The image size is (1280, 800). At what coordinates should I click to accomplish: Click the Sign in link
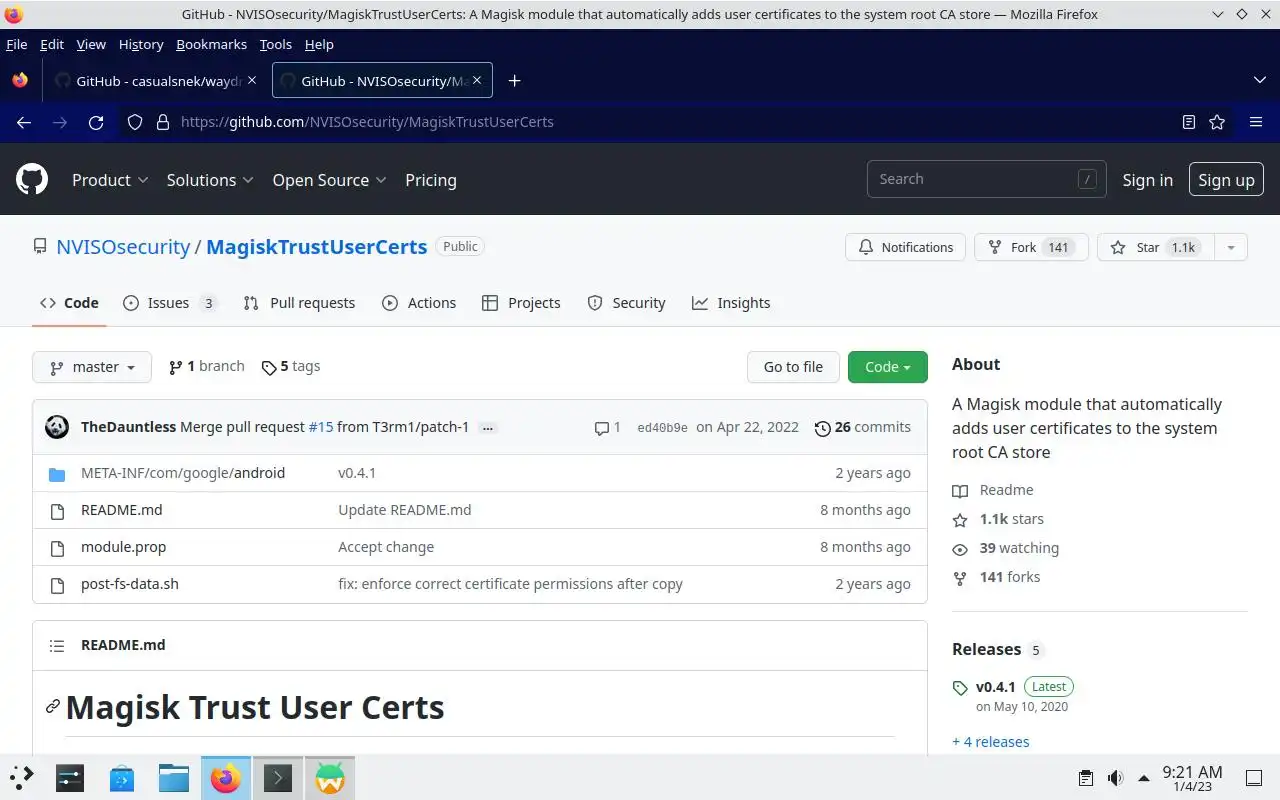pyautogui.click(x=1147, y=180)
